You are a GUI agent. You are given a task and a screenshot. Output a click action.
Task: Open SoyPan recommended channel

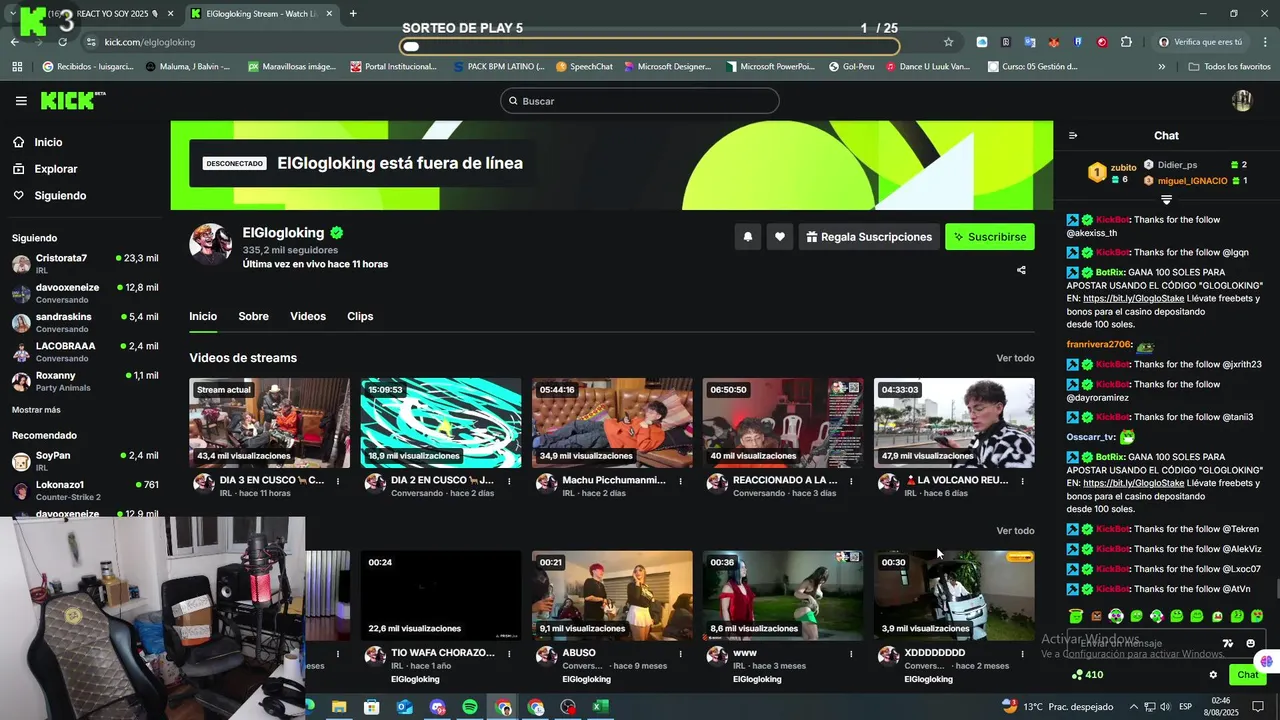coord(85,461)
